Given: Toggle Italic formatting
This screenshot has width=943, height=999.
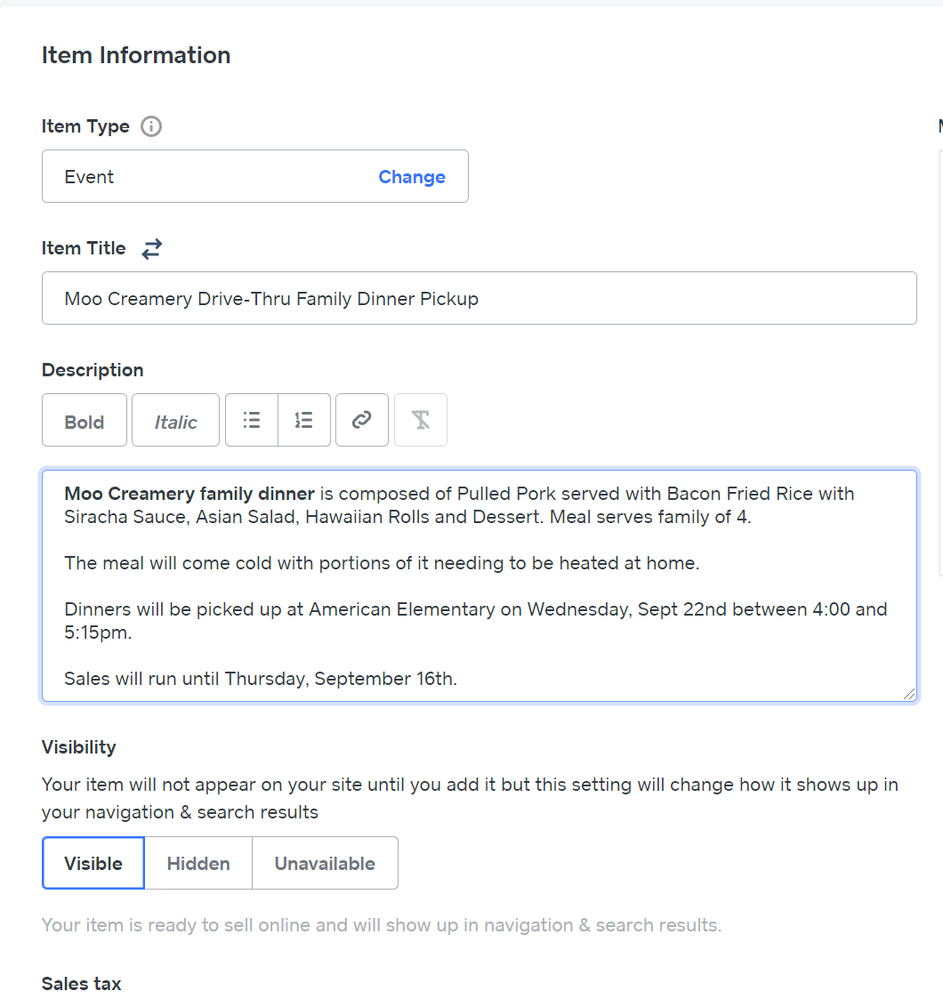Looking at the screenshot, I should point(175,421).
